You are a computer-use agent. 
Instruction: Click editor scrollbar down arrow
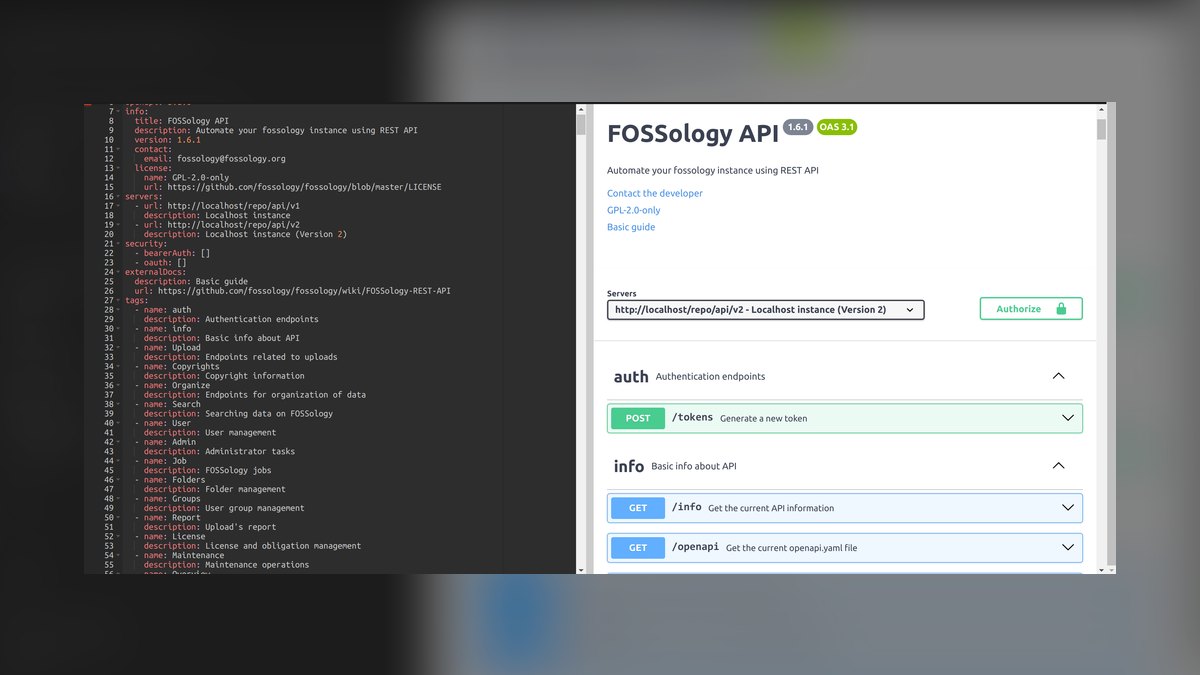click(581, 569)
